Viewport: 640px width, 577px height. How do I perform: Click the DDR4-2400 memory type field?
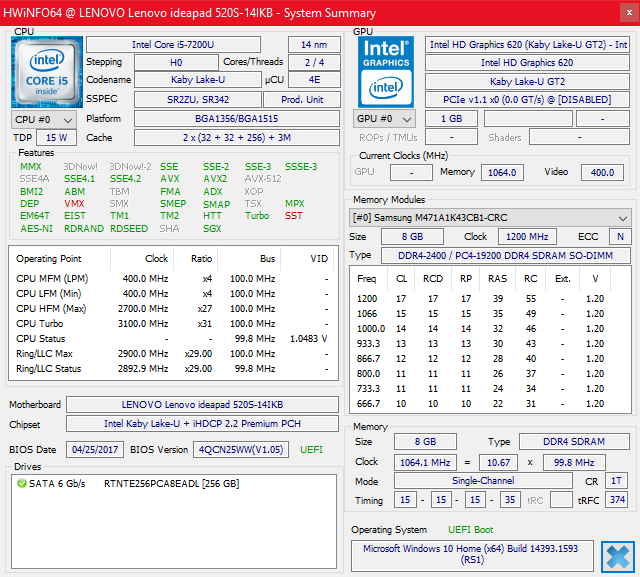pyautogui.click(x=506, y=255)
